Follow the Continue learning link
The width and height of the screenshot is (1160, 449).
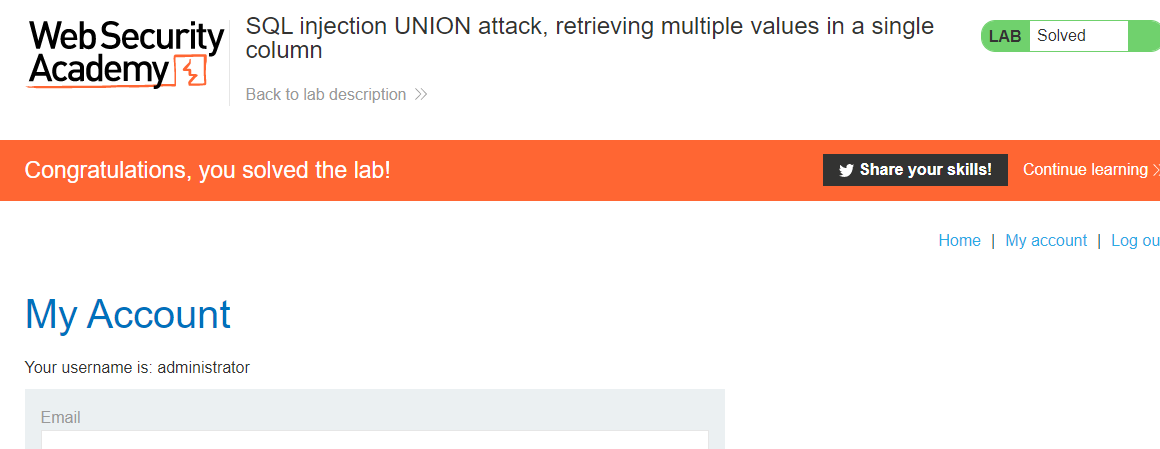[1085, 170]
